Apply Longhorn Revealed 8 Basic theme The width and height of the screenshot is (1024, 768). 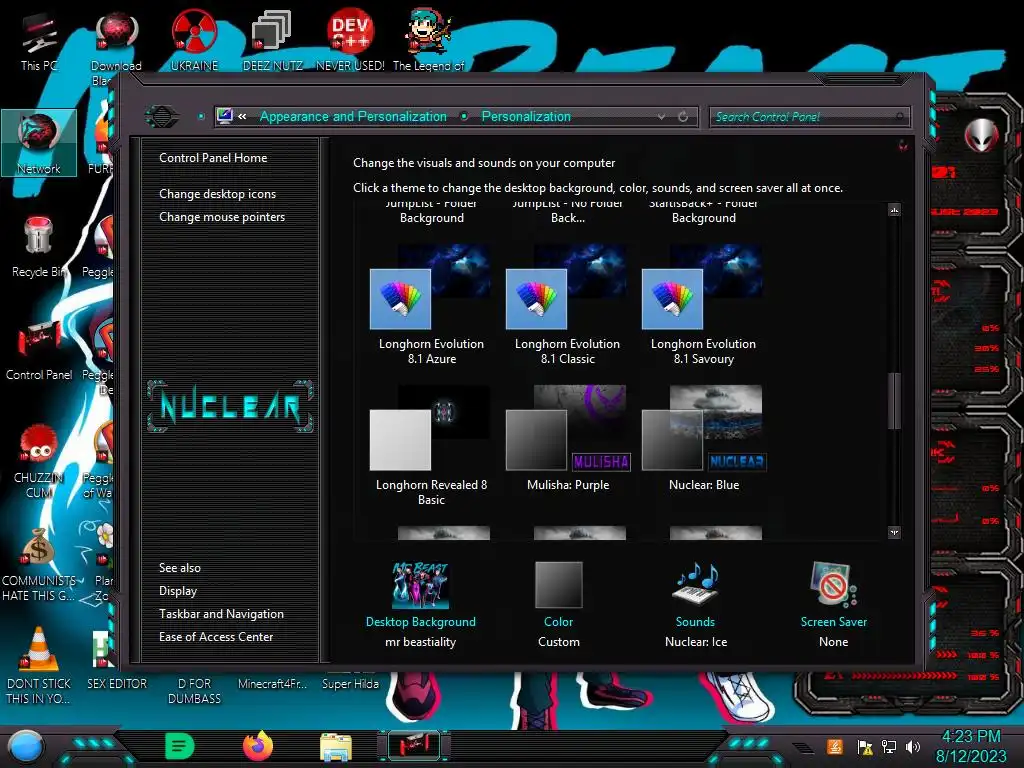pos(431,446)
